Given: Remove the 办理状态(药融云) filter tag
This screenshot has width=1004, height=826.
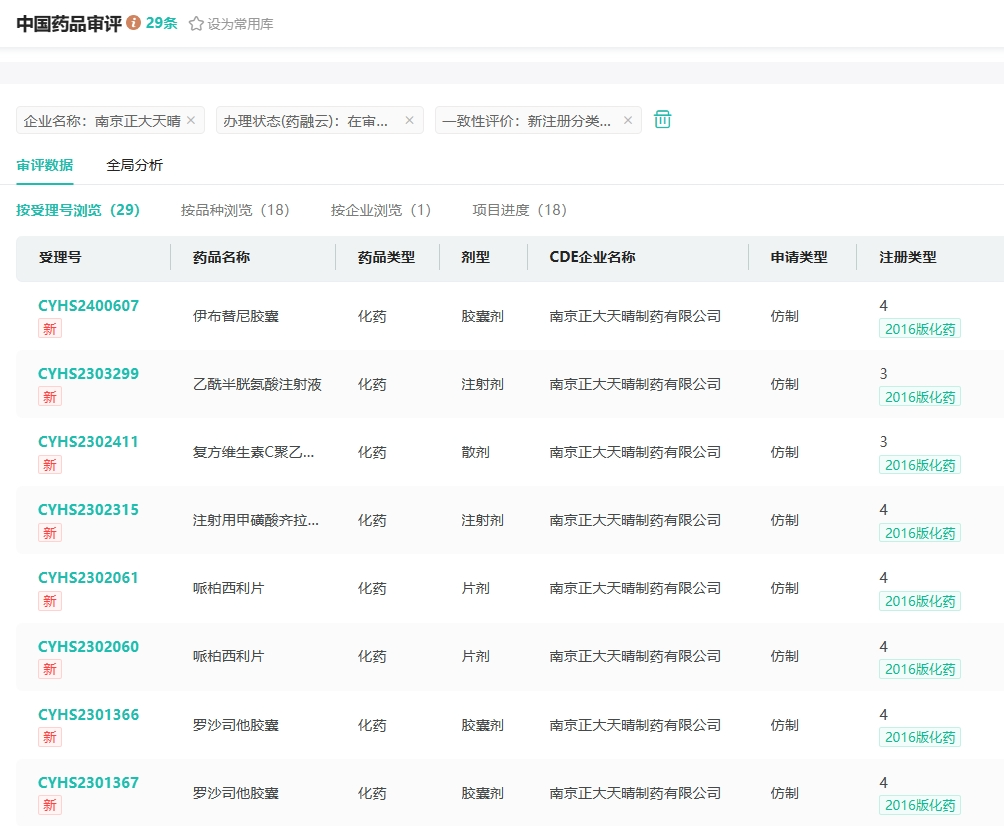Looking at the screenshot, I should pos(409,120).
